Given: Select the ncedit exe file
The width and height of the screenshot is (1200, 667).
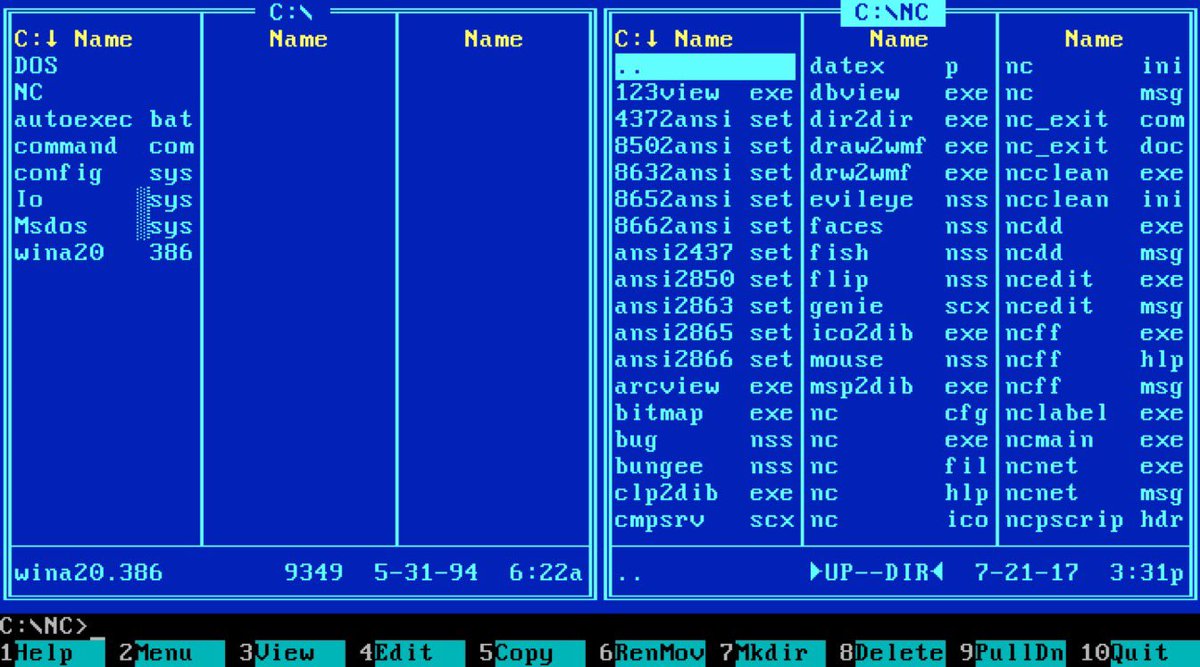Looking at the screenshot, I should coord(1094,279).
